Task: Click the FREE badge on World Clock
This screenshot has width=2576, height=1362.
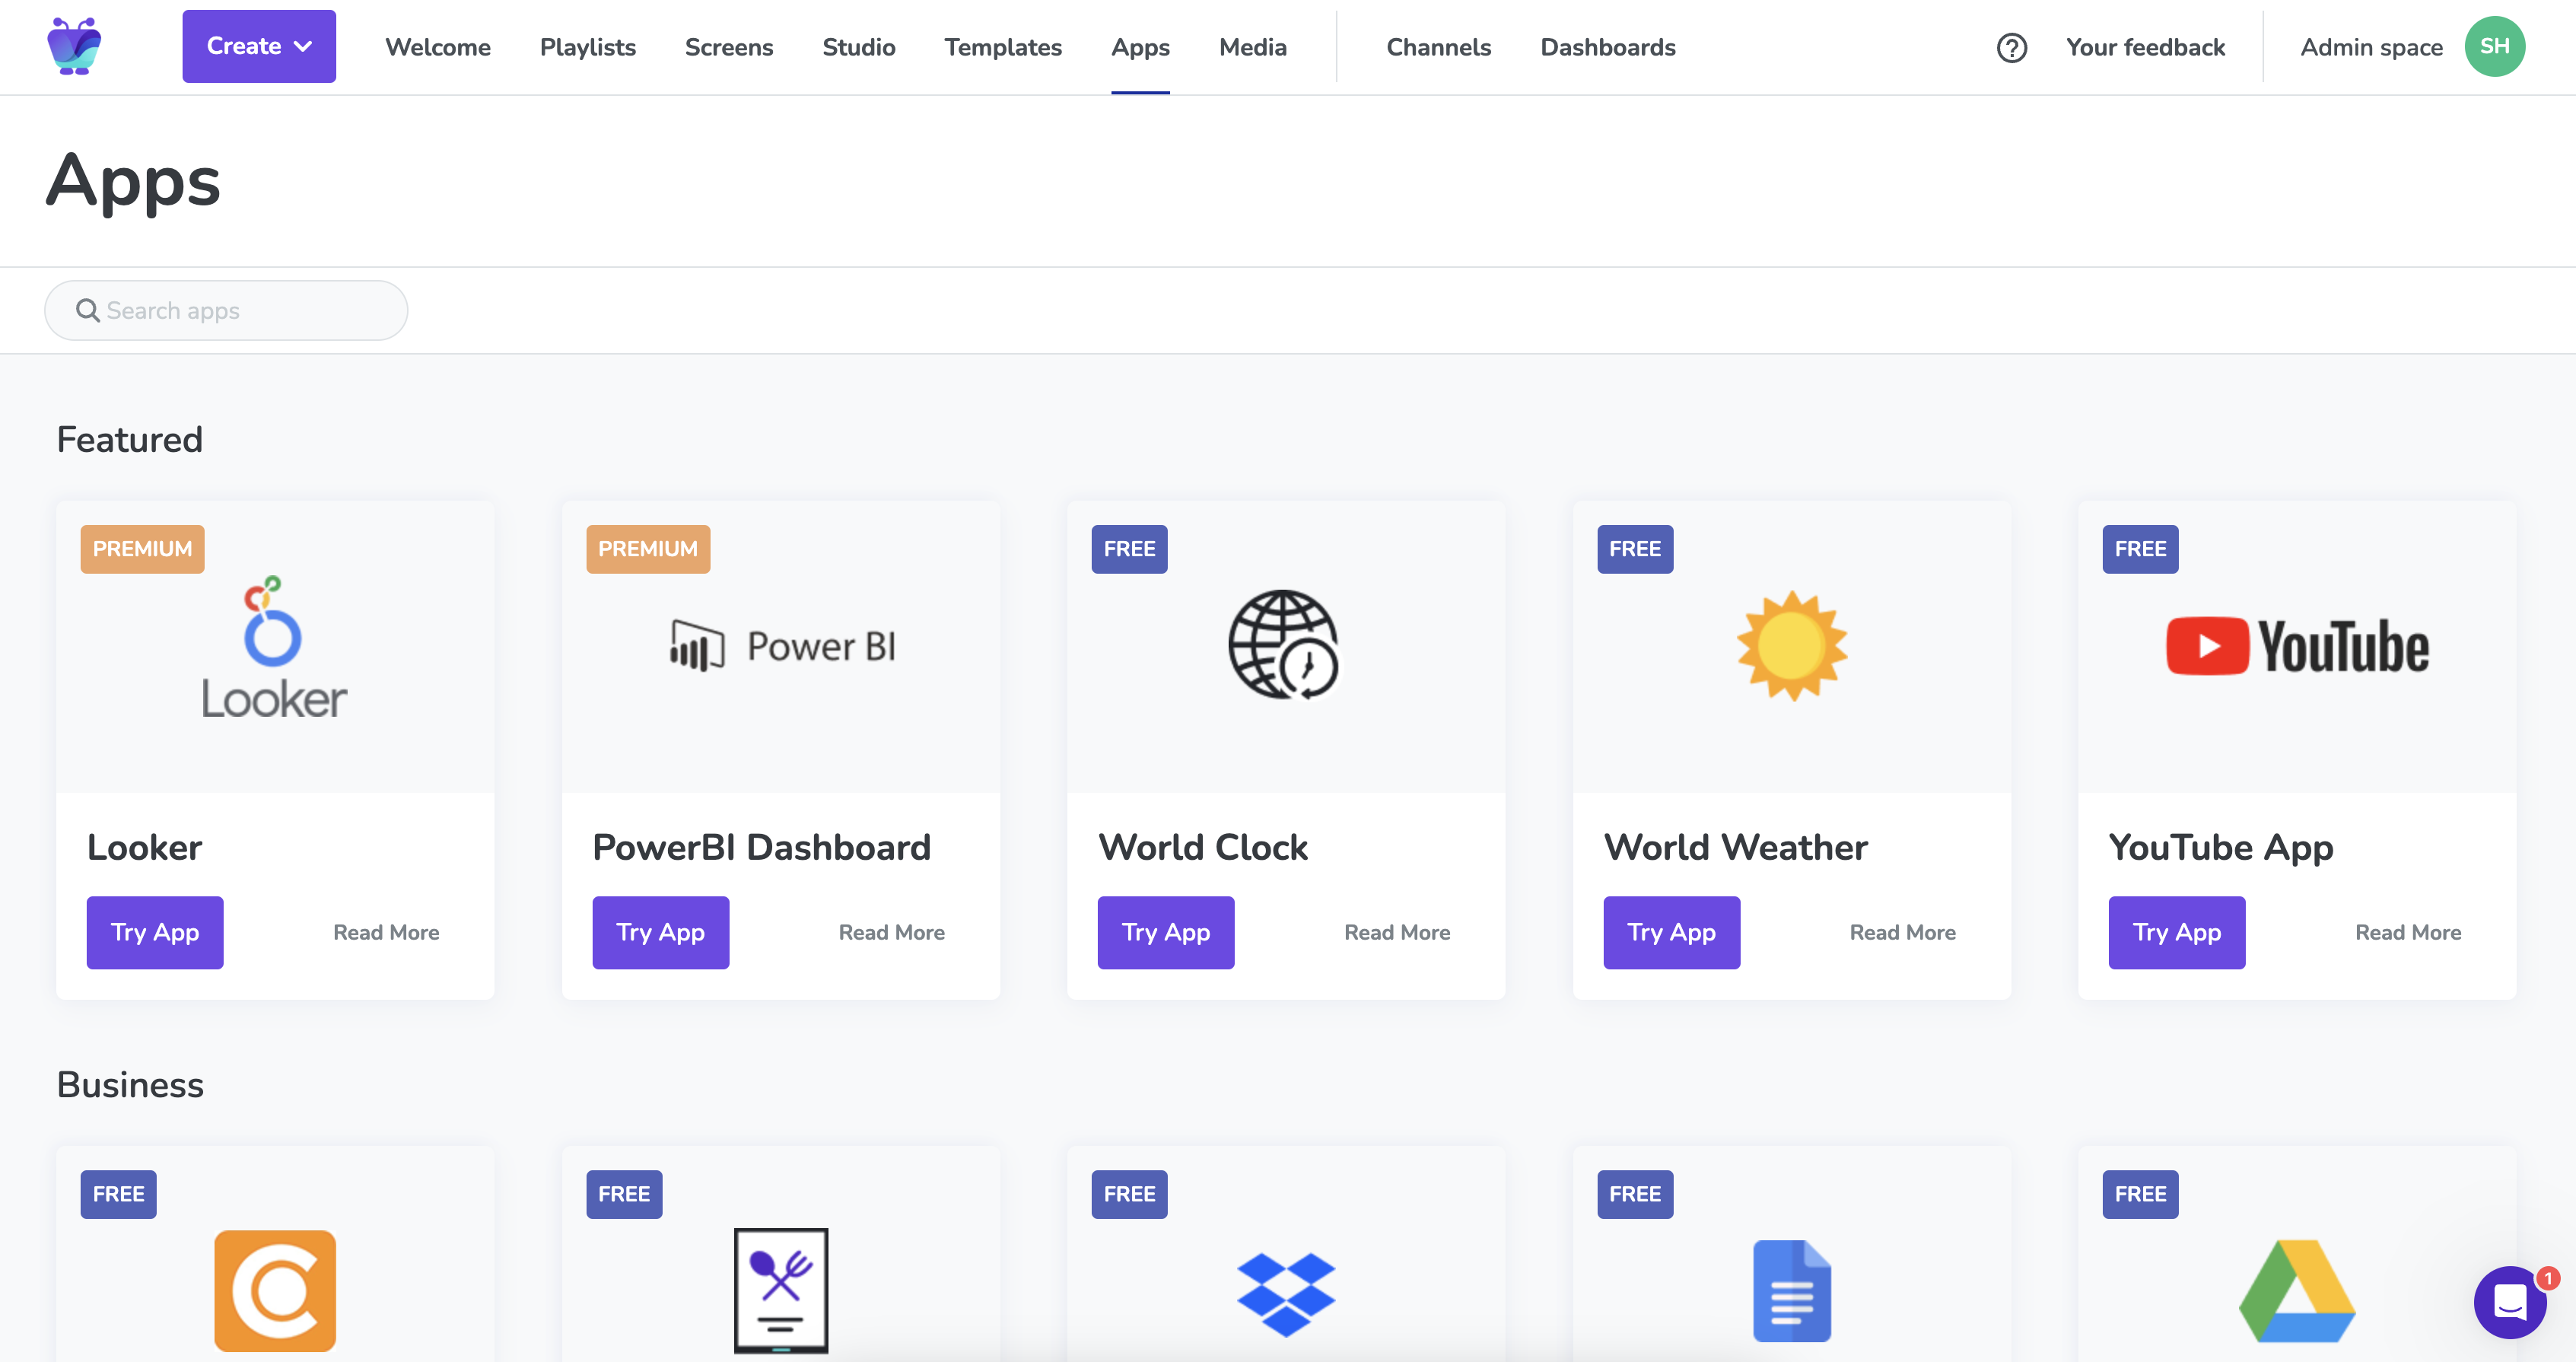Action: click(x=1129, y=549)
